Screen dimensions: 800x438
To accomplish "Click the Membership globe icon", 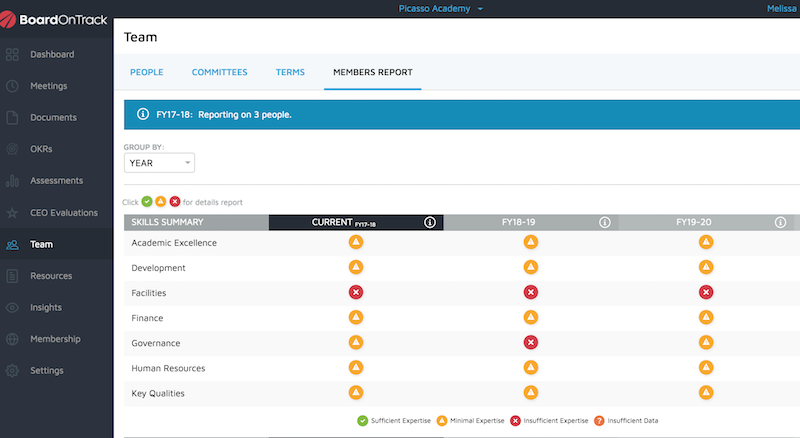I will tap(12, 339).
